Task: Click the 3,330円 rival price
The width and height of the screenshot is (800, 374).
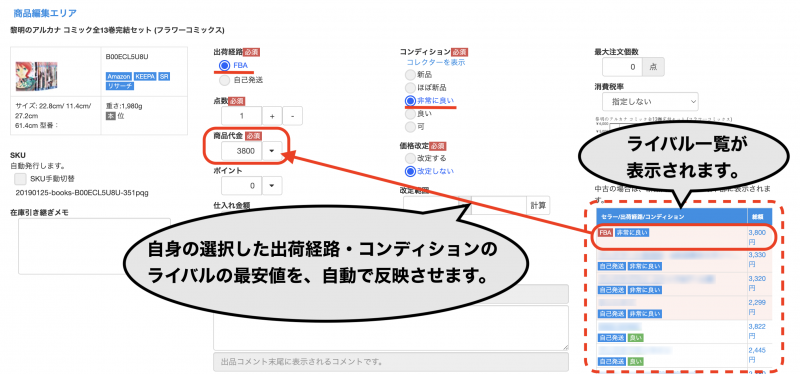Action: (x=757, y=259)
